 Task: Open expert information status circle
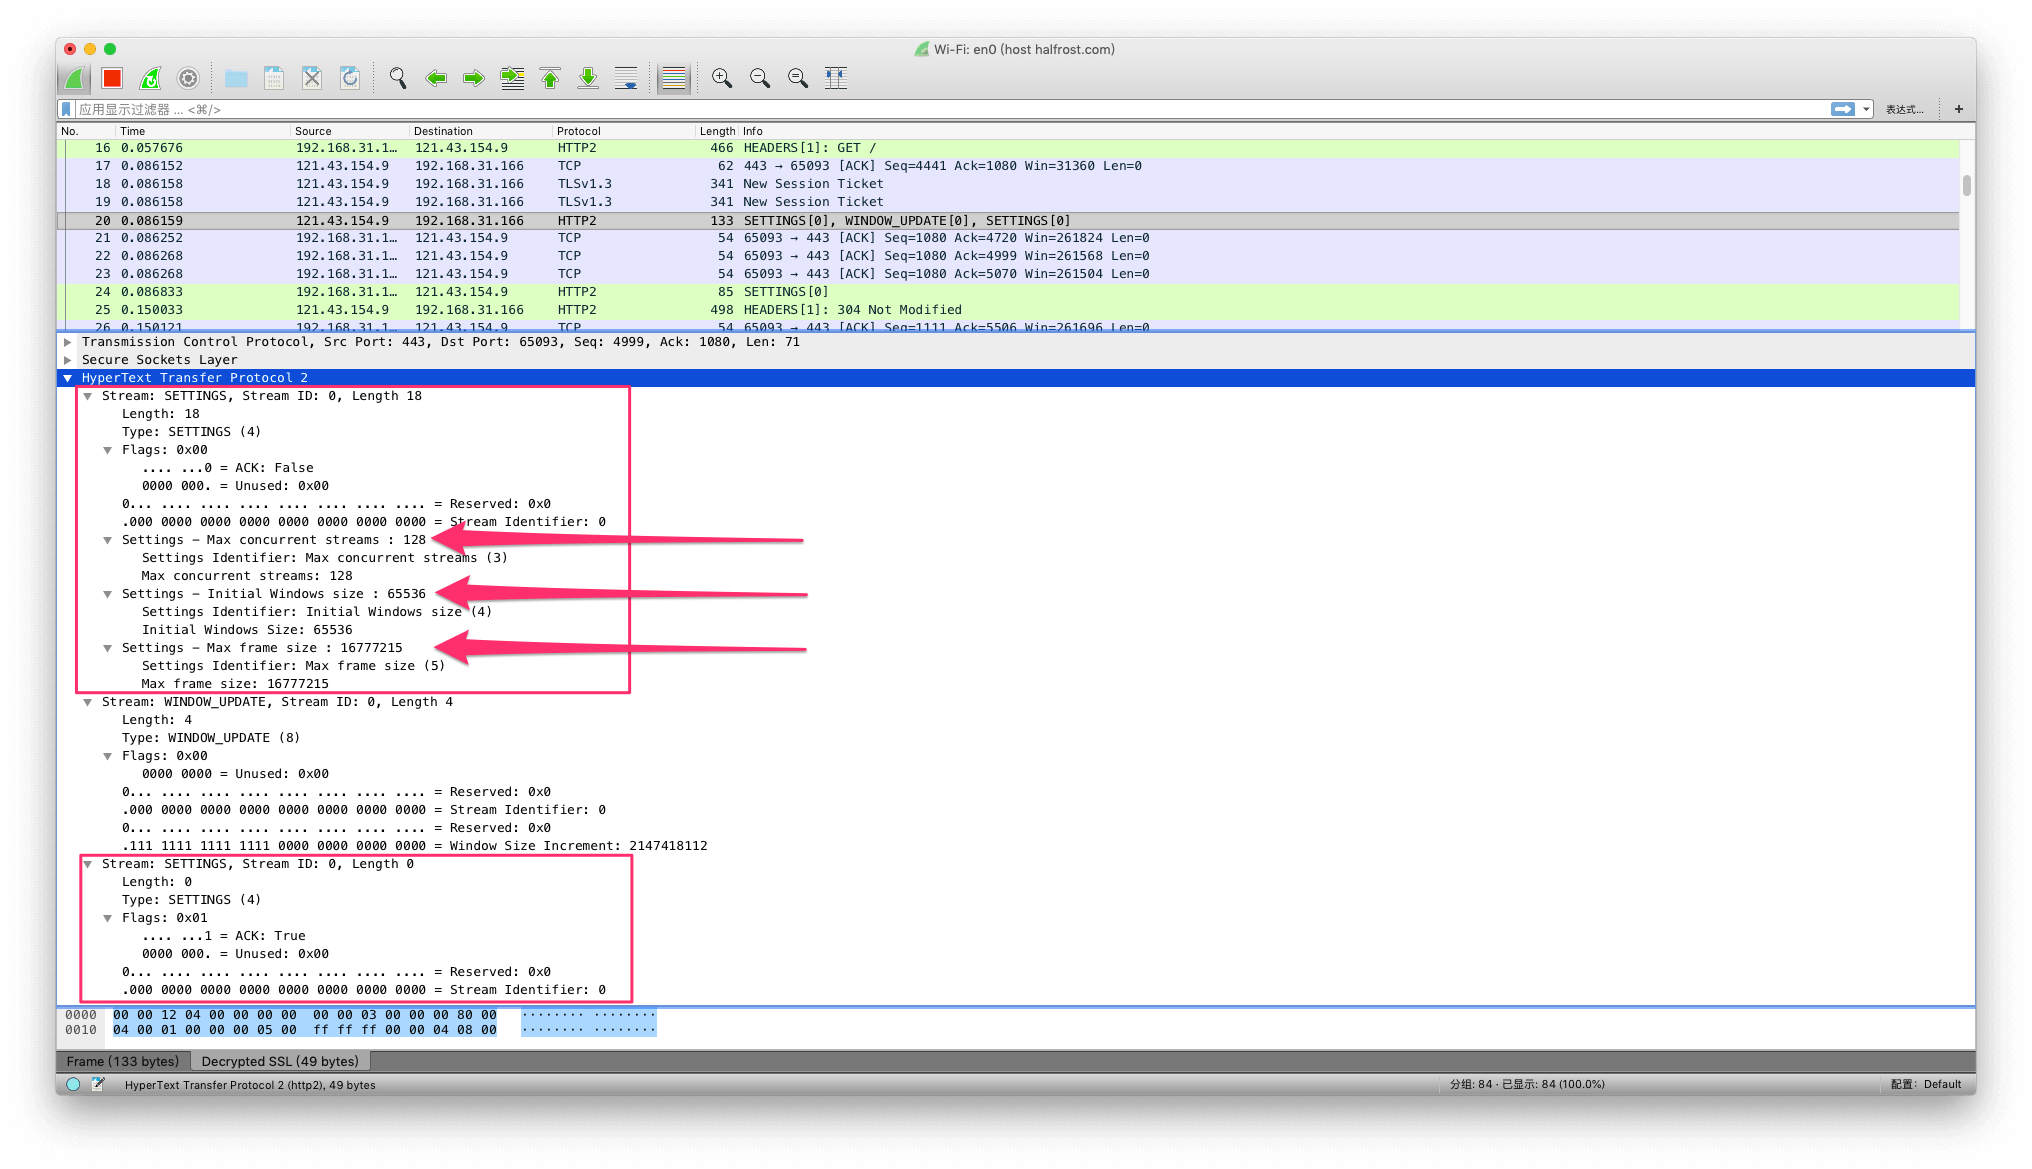point(73,1084)
